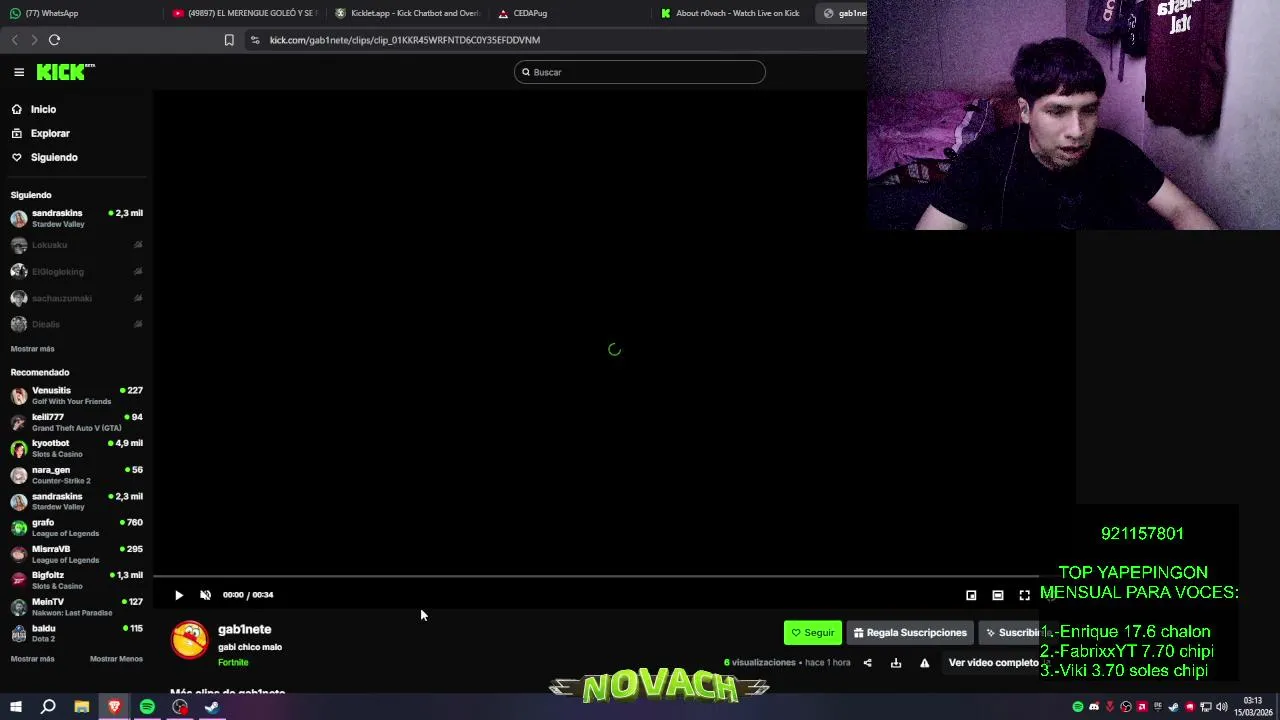The height and width of the screenshot is (720, 1280).
Task: Go to the Kick logo homepage
Action: pos(66,72)
